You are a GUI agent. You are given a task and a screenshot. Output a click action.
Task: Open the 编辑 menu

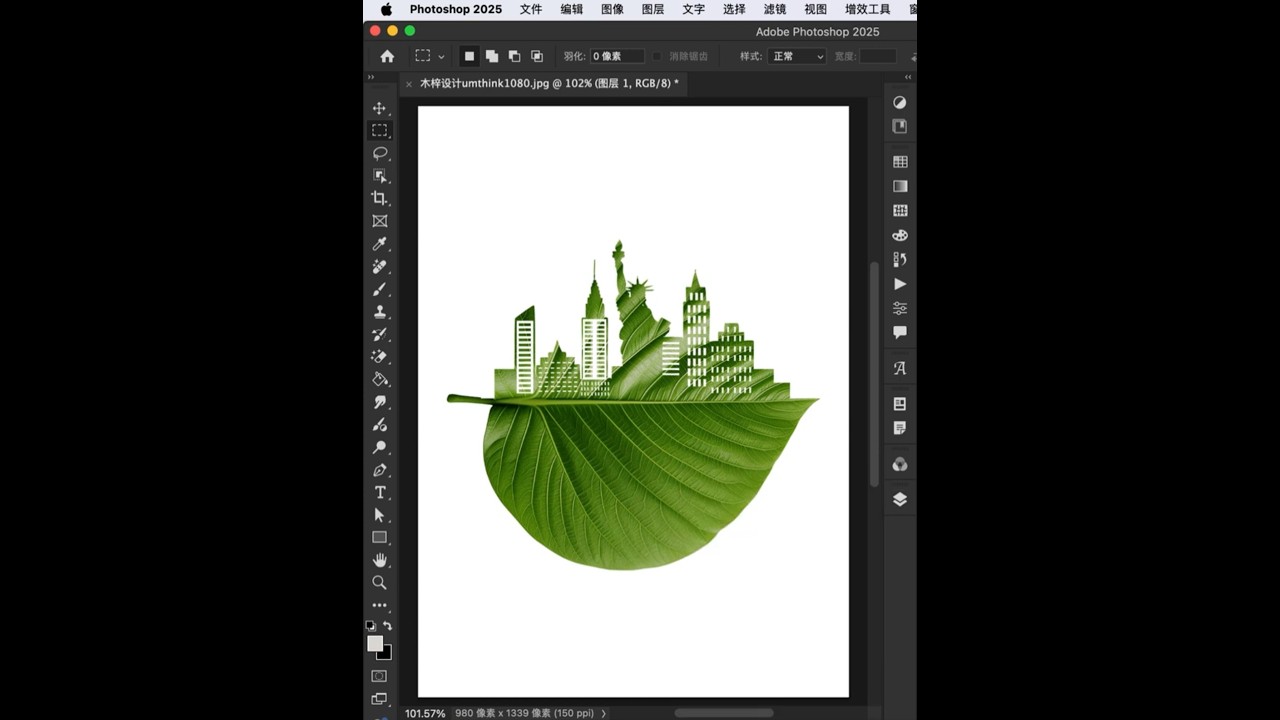coord(572,9)
